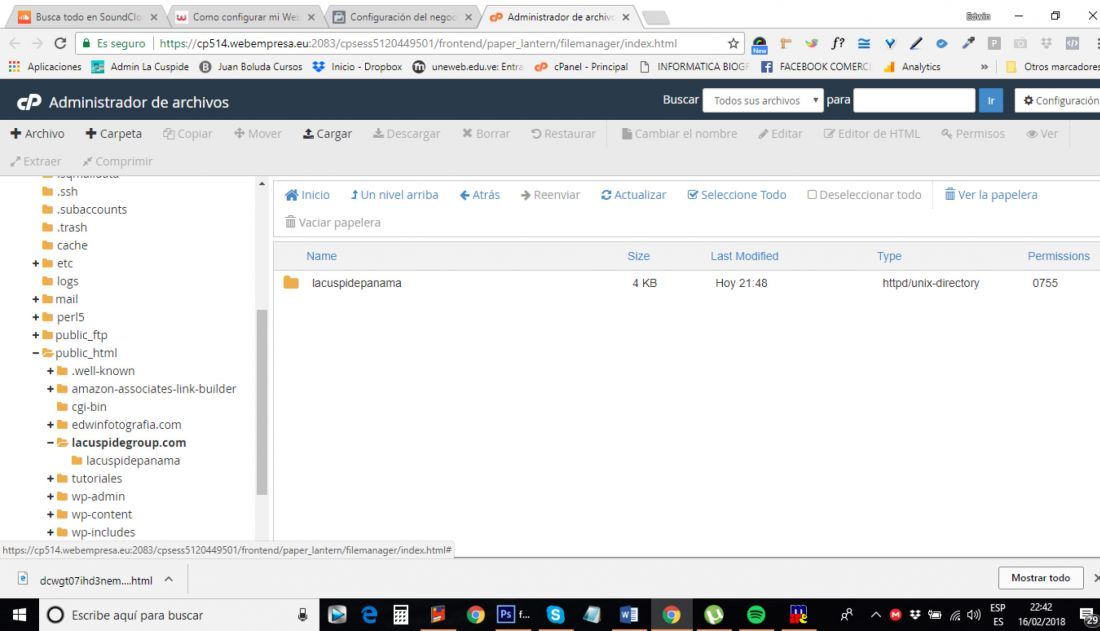Sort files by Name column
Image resolution: width=1100 pixels, height=631 pixels.
click(321, 256)
